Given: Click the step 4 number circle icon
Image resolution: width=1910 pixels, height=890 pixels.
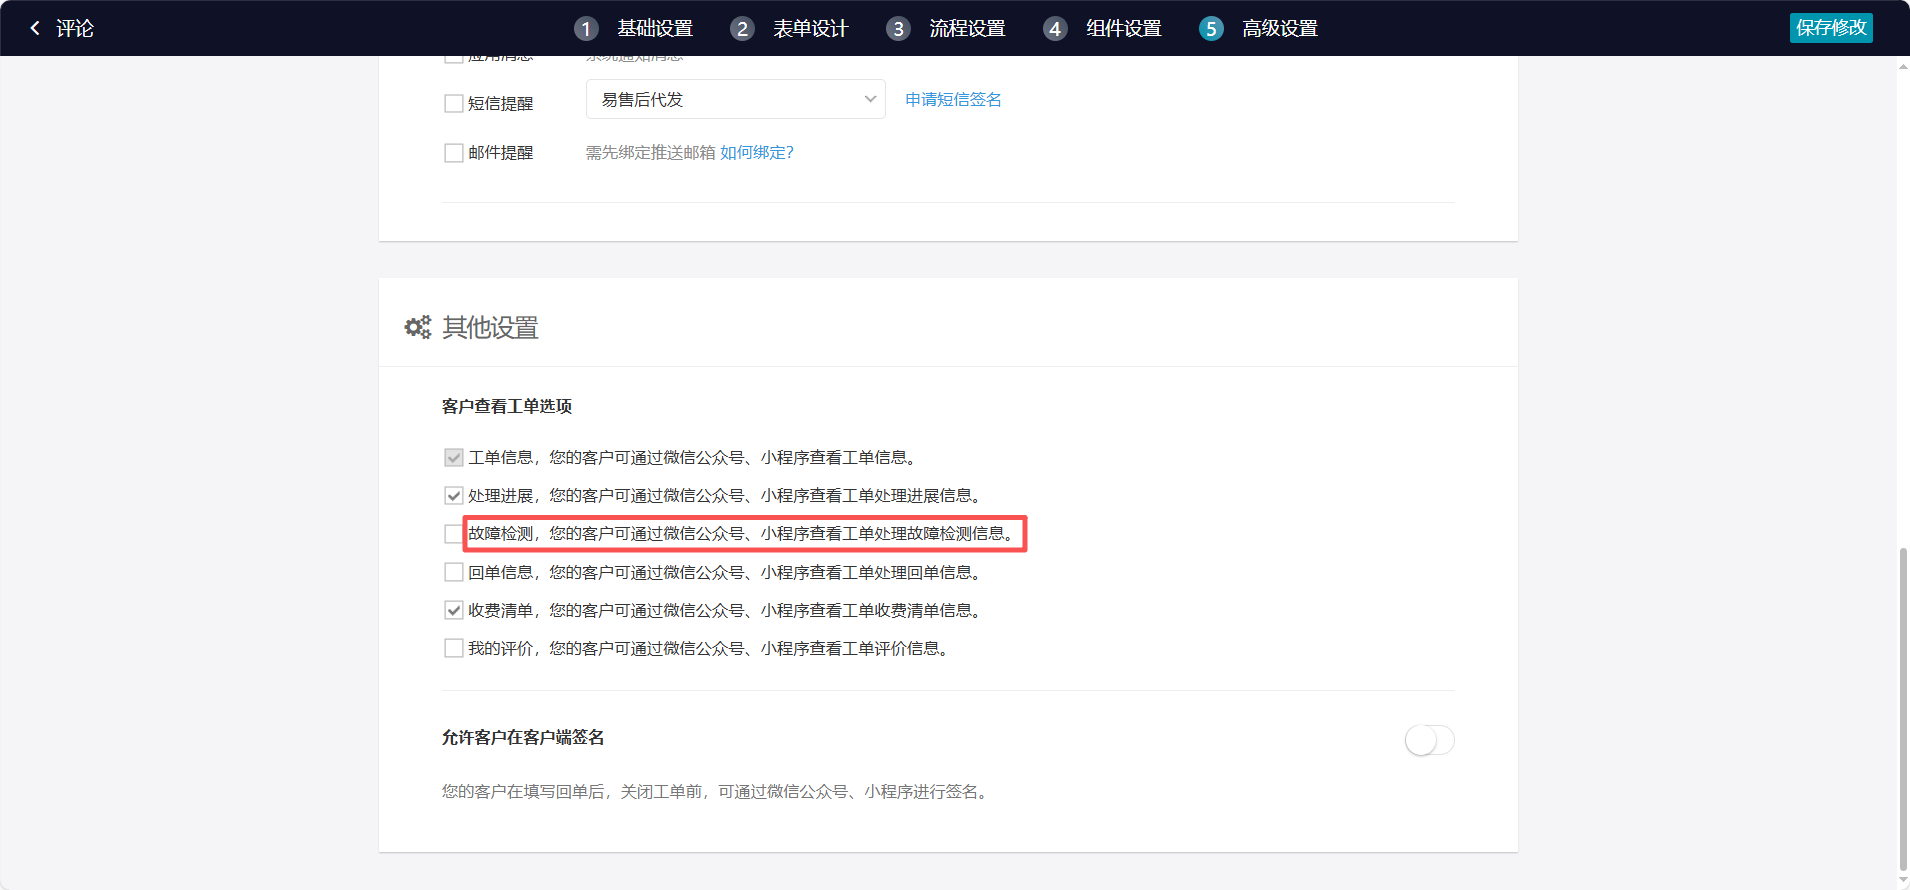Looking at the screenshot, I should click(x=1055, y=29).
